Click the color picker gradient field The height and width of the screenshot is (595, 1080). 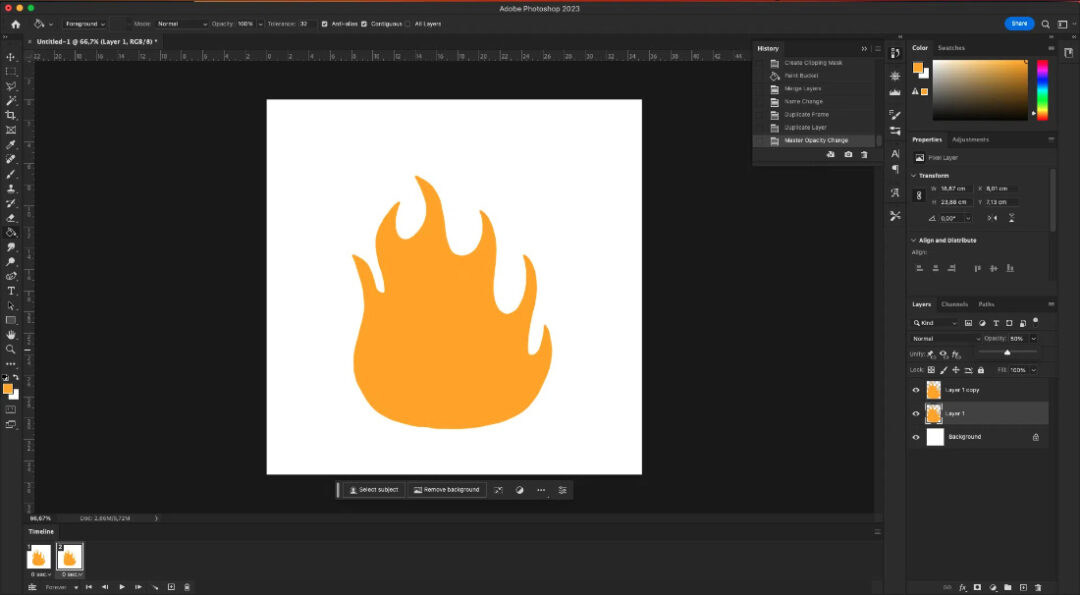(980, 90)
